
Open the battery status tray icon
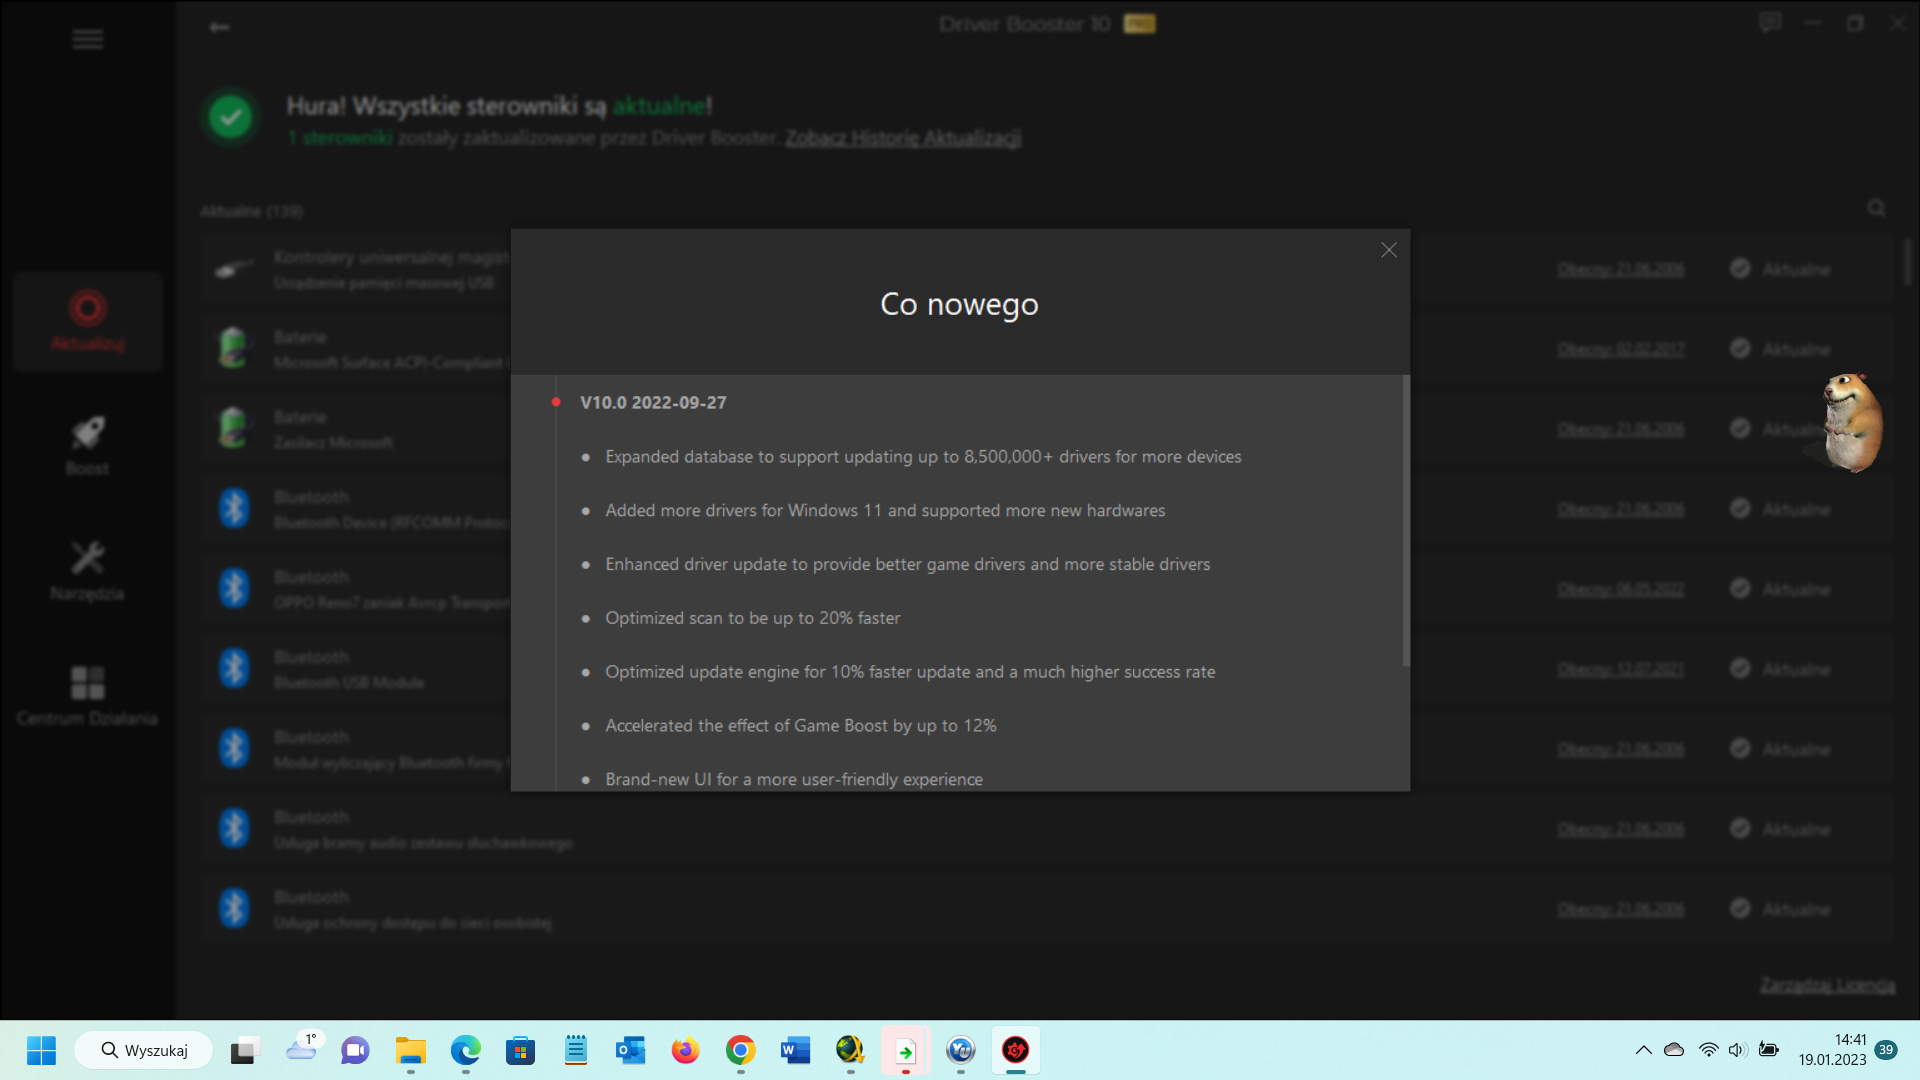coord(1769,1050)
